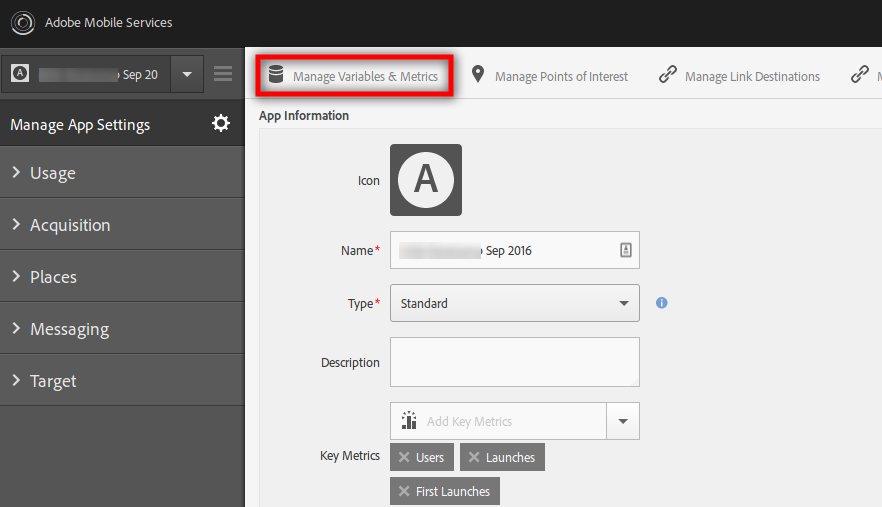
Task: Open Manage Variables & Metrics tab
Action: coord(354,76)
